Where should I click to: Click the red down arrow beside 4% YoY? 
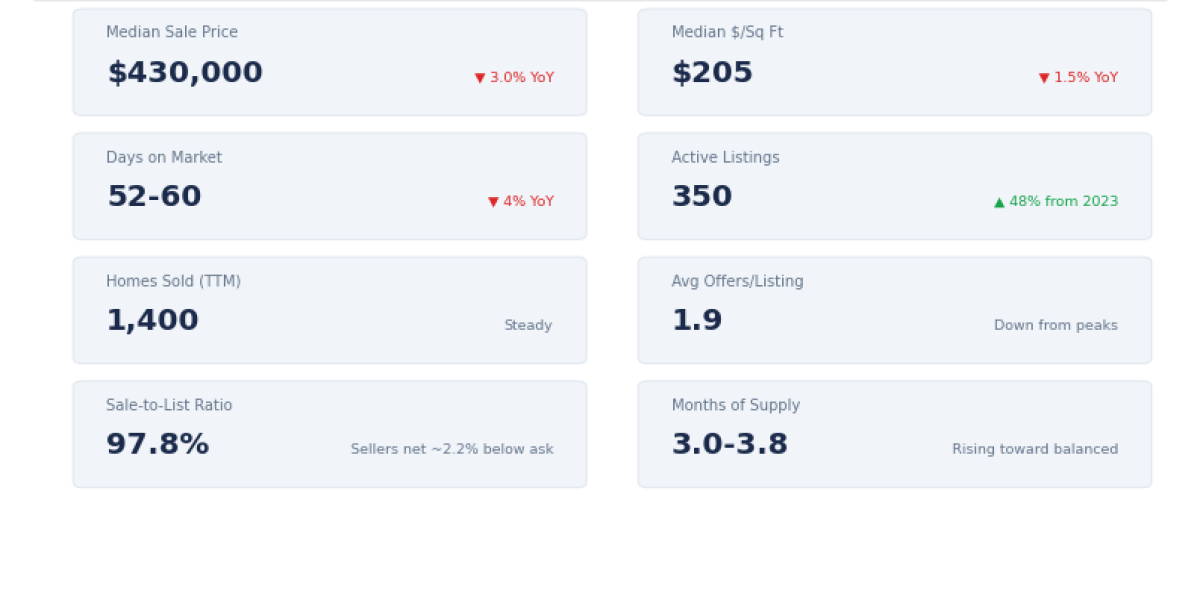pos(493,202)
